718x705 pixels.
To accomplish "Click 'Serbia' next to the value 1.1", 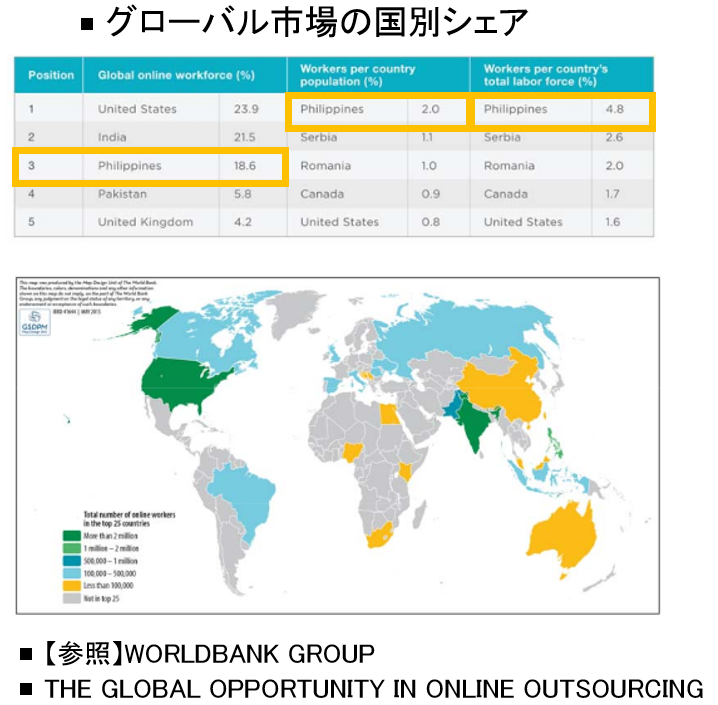I will [319, 137].
